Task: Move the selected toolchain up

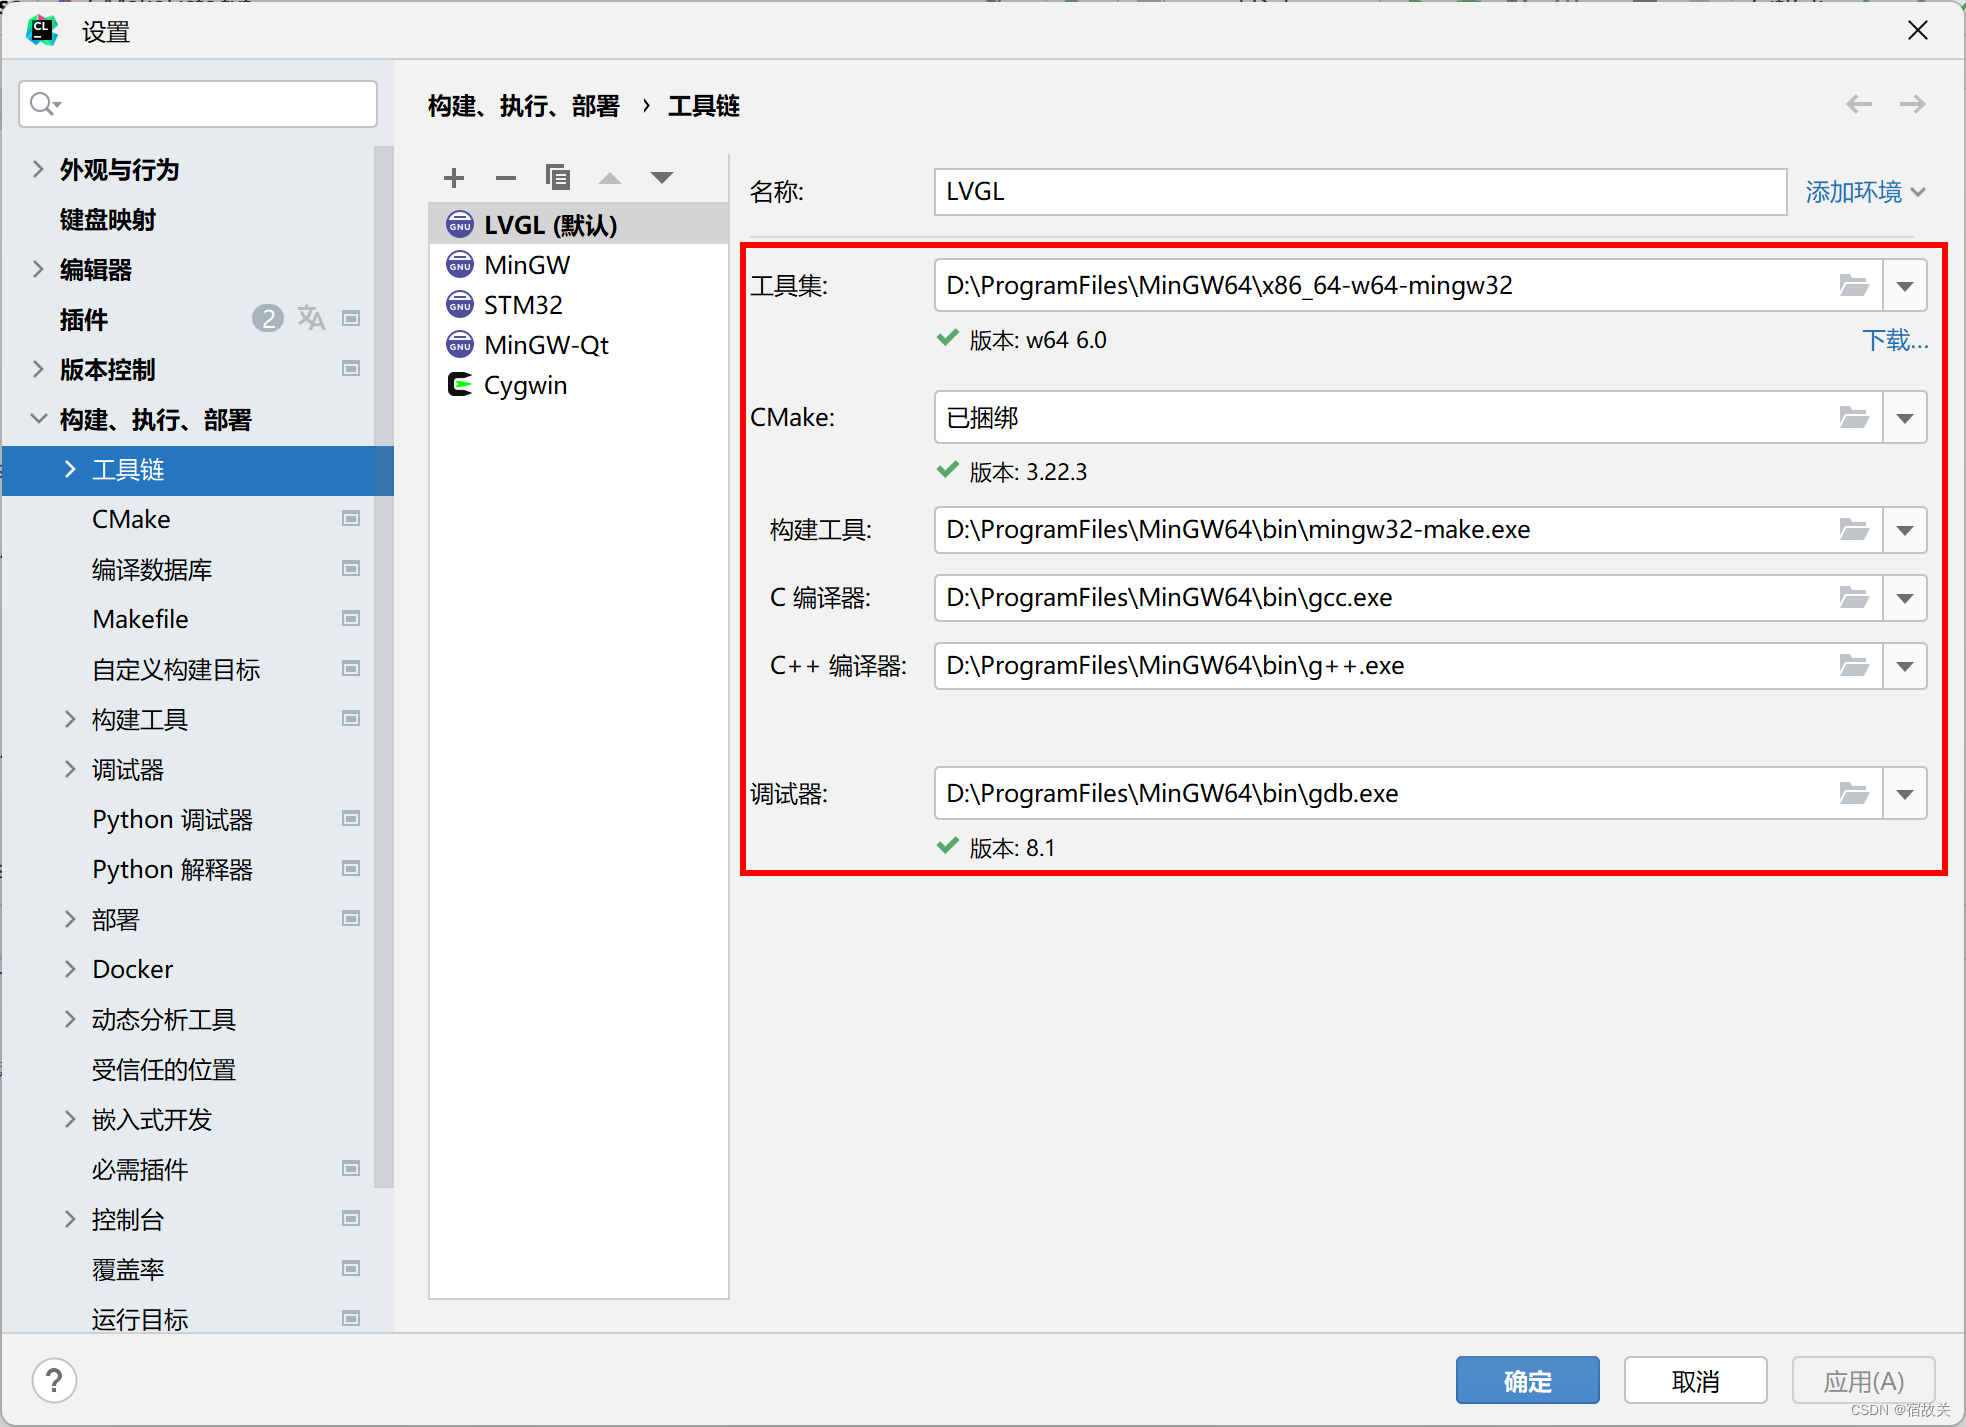Action: [x=610, y=177]
